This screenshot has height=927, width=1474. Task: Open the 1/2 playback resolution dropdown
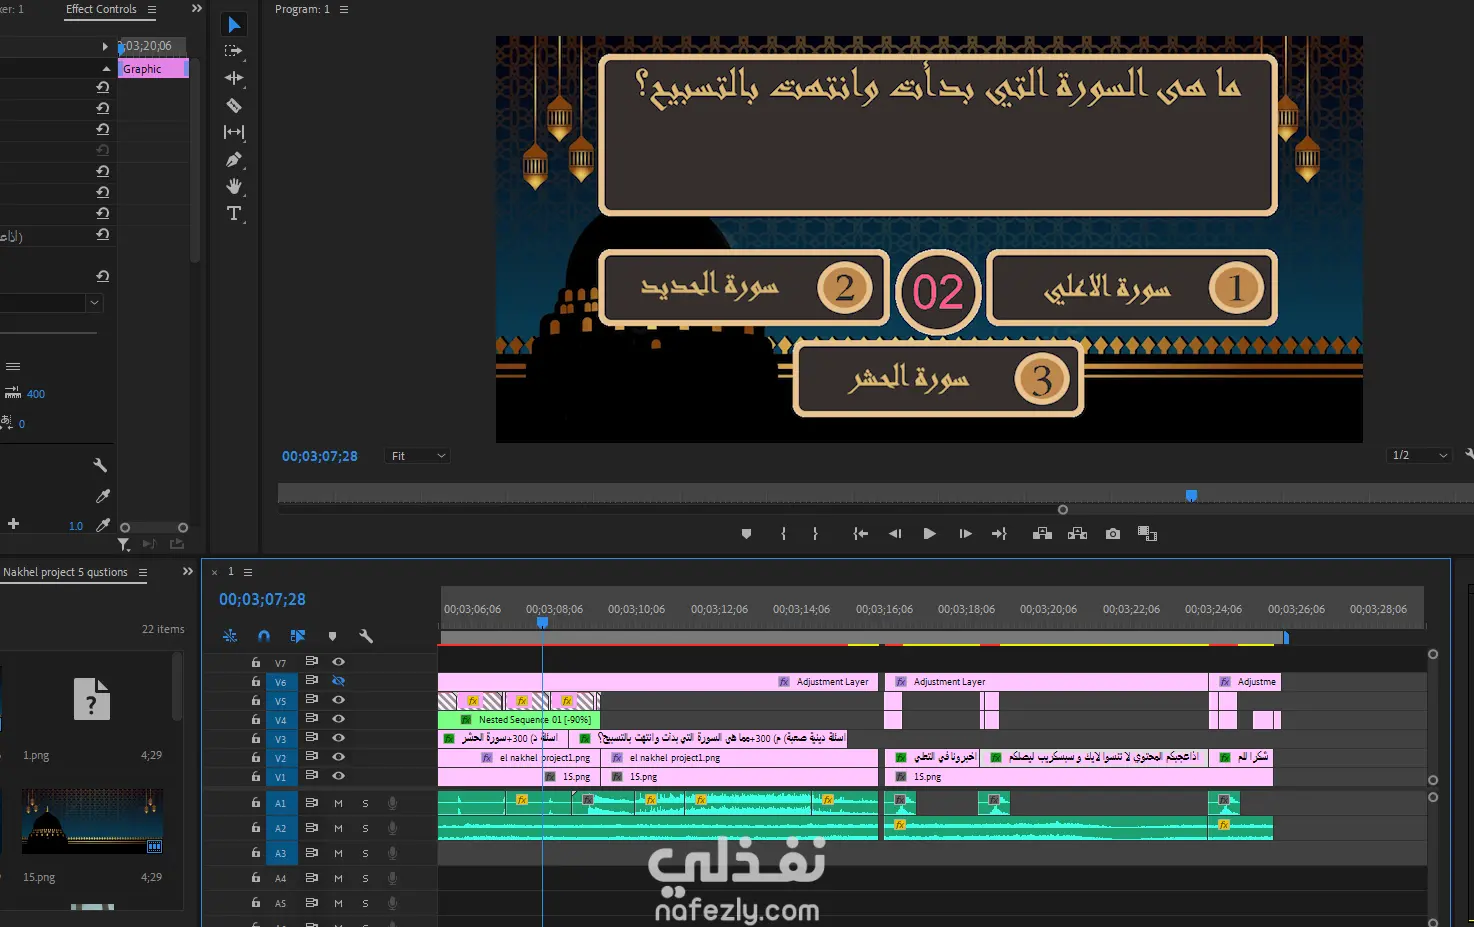pyautogui.click(x=1419, y=455)
